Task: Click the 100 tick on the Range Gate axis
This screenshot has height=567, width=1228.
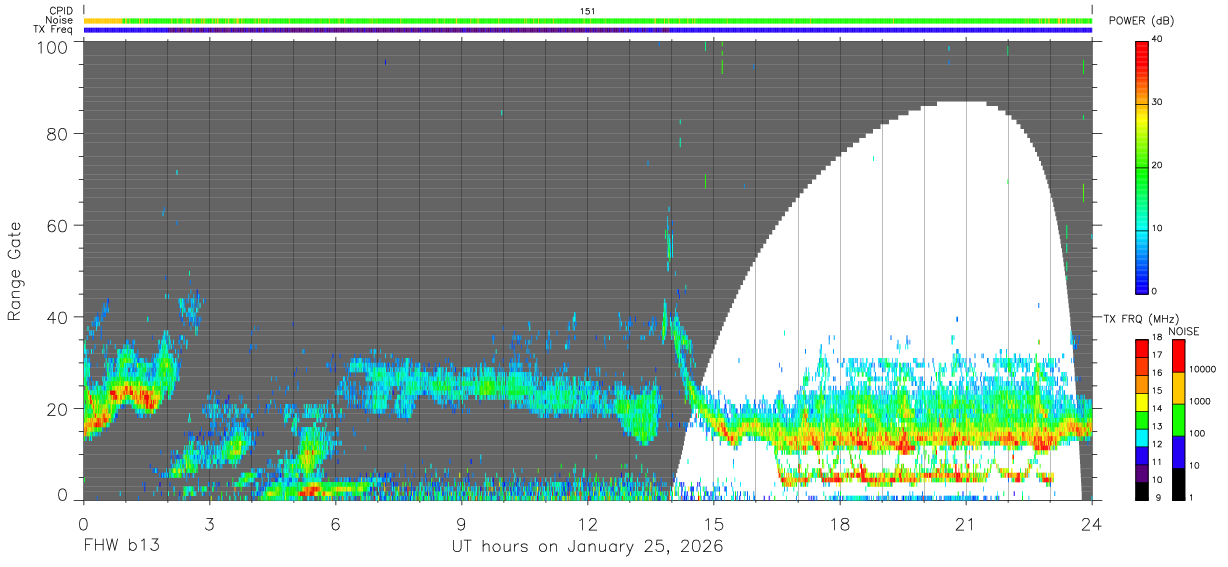Action: tap(50, 46)
